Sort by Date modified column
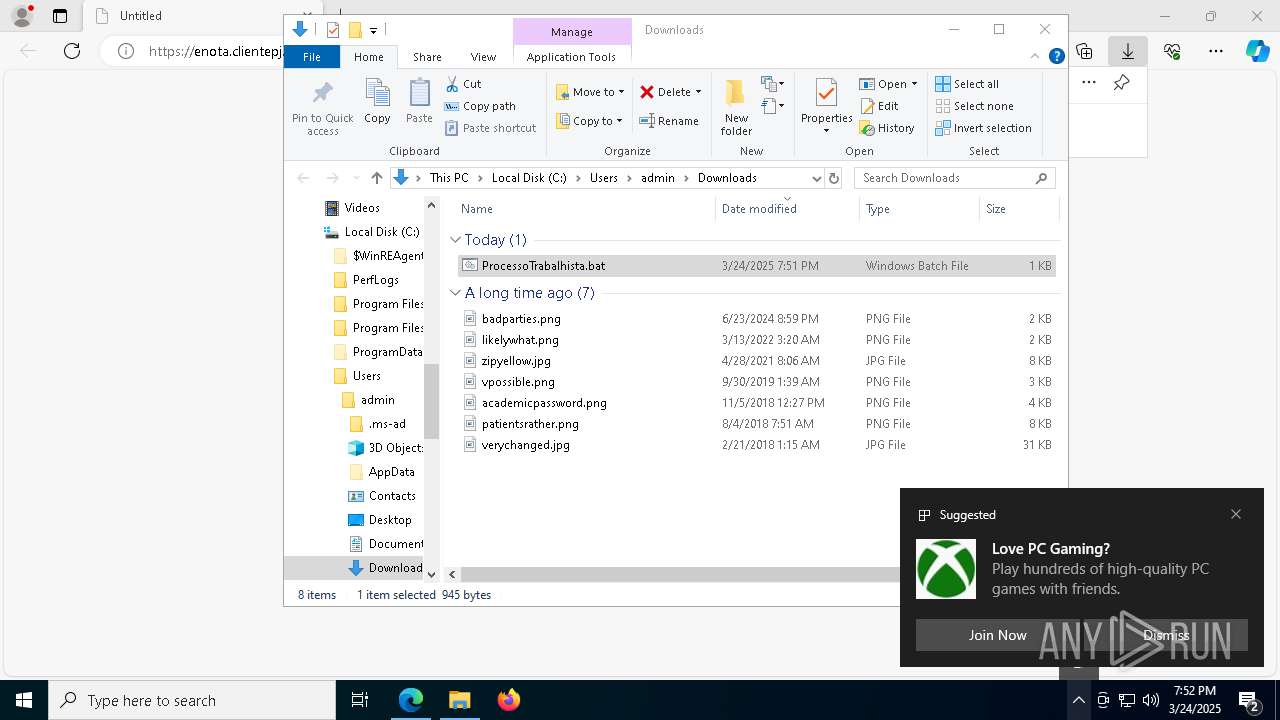 click(787, 208)
